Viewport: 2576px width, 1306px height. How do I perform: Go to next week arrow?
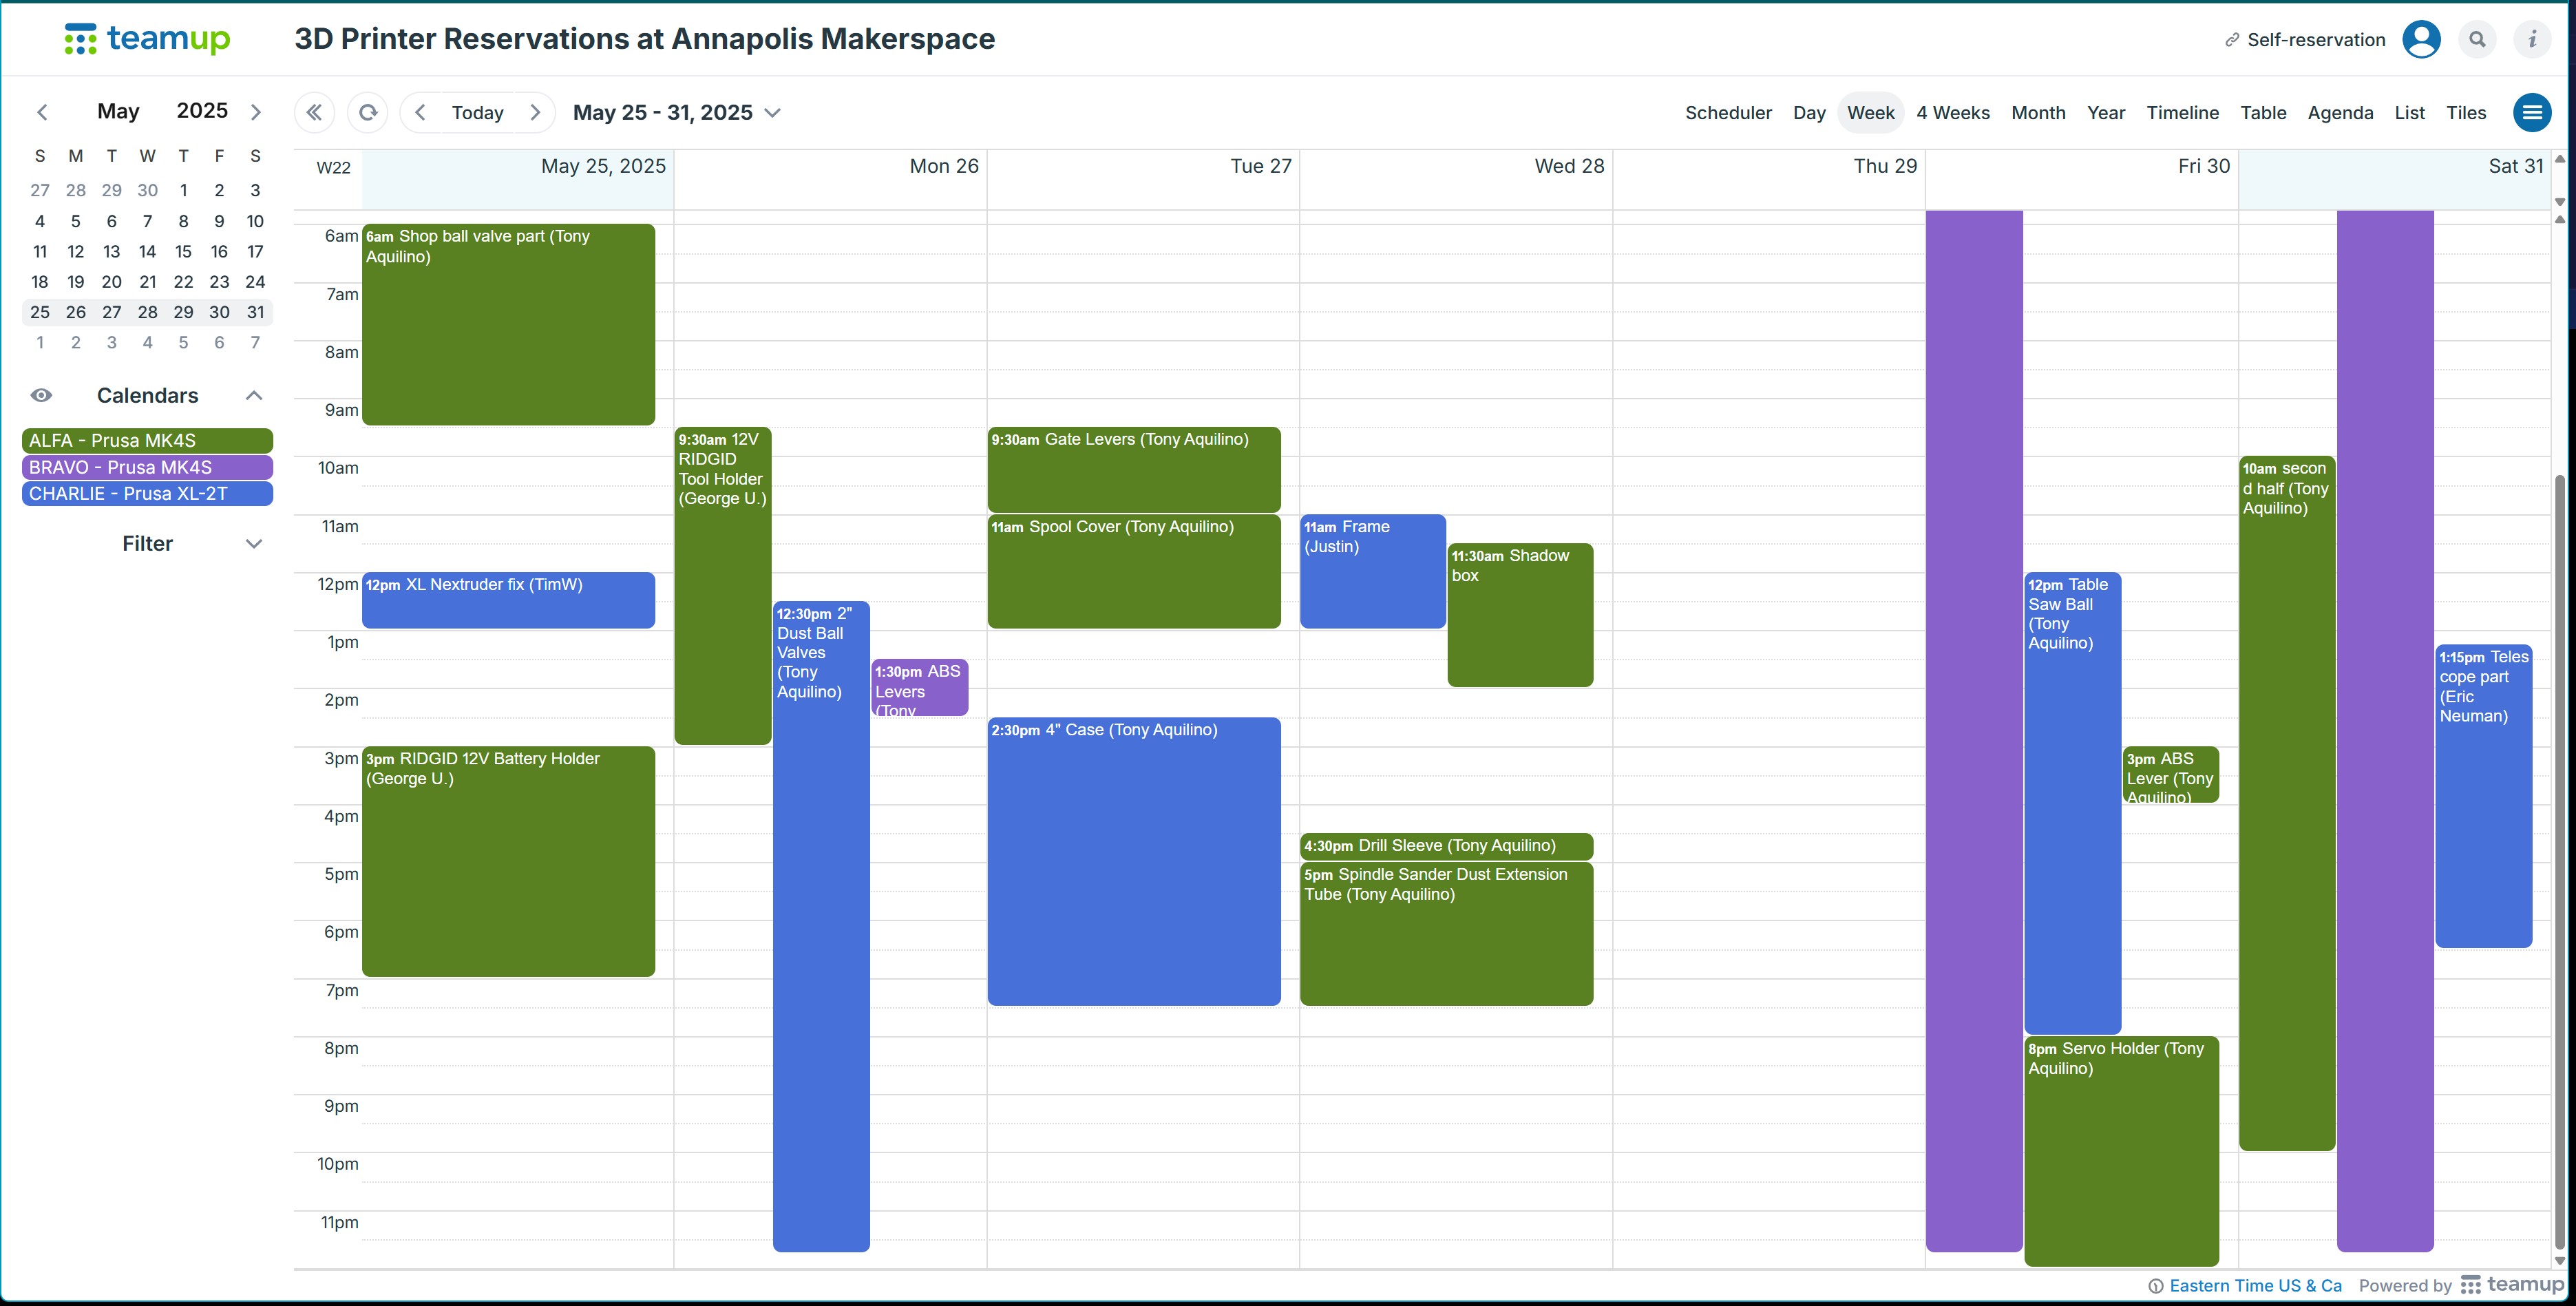(x=535, y=113)
